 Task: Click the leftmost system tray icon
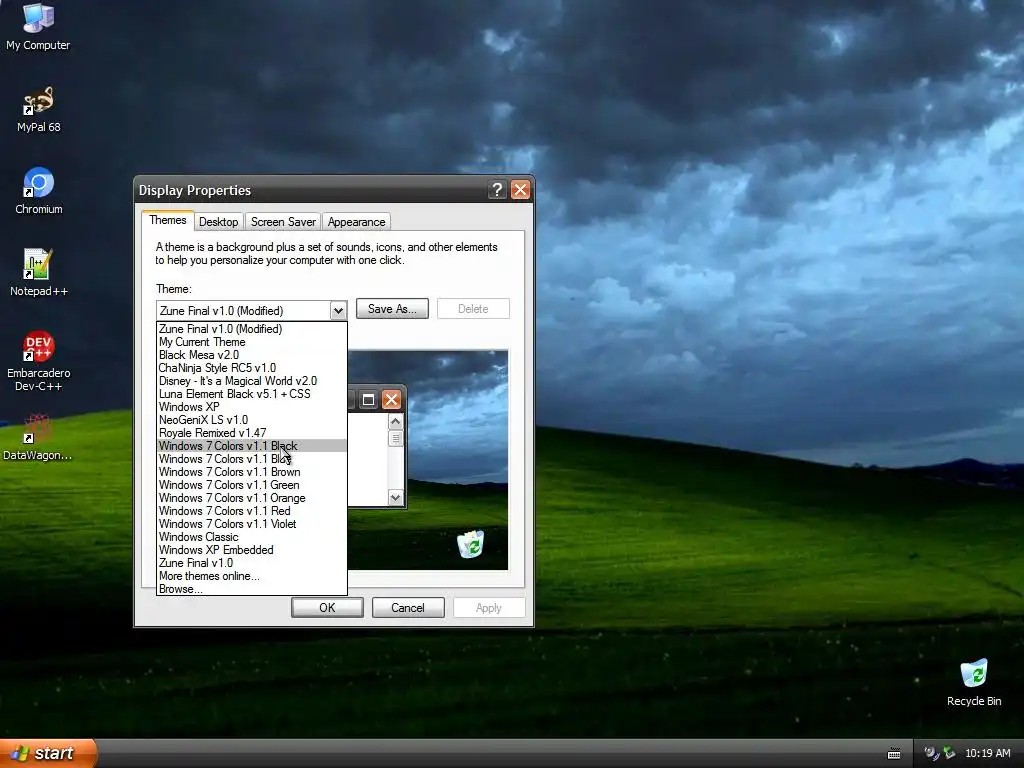click(x=931, y=754)
